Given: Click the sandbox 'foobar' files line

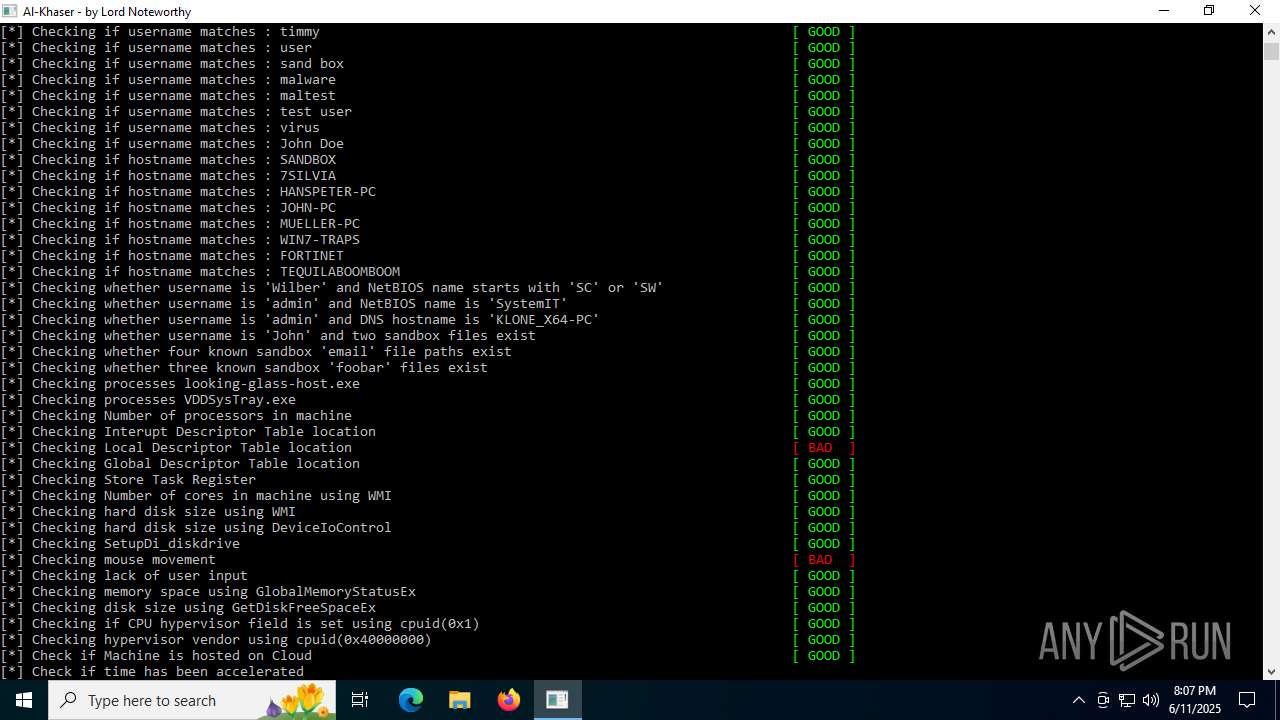Looking at the screenshot, I should 244,368.
